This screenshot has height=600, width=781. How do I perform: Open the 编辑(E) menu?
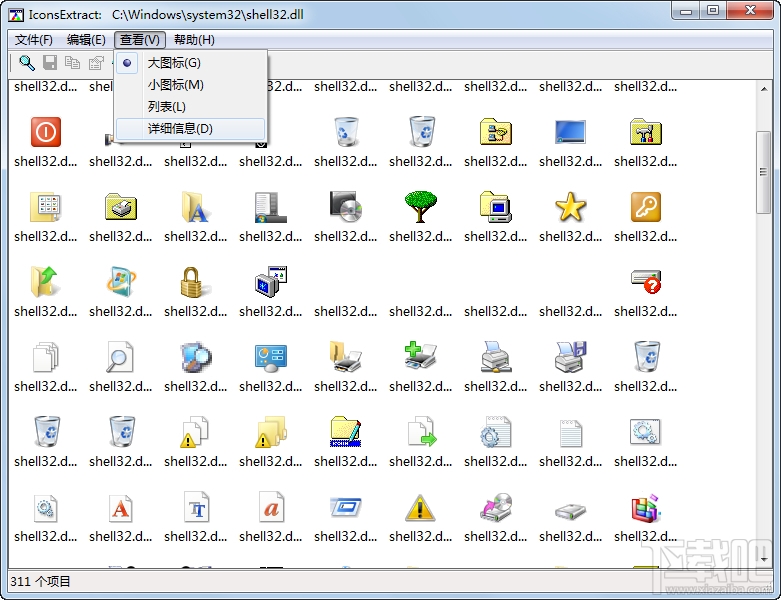point(86,40)
